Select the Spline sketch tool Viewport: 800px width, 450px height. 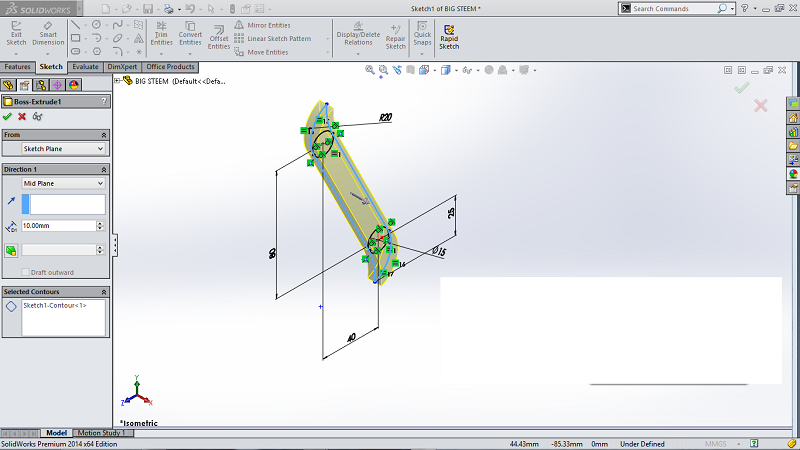pyautogui.click(x=117, y=24)
